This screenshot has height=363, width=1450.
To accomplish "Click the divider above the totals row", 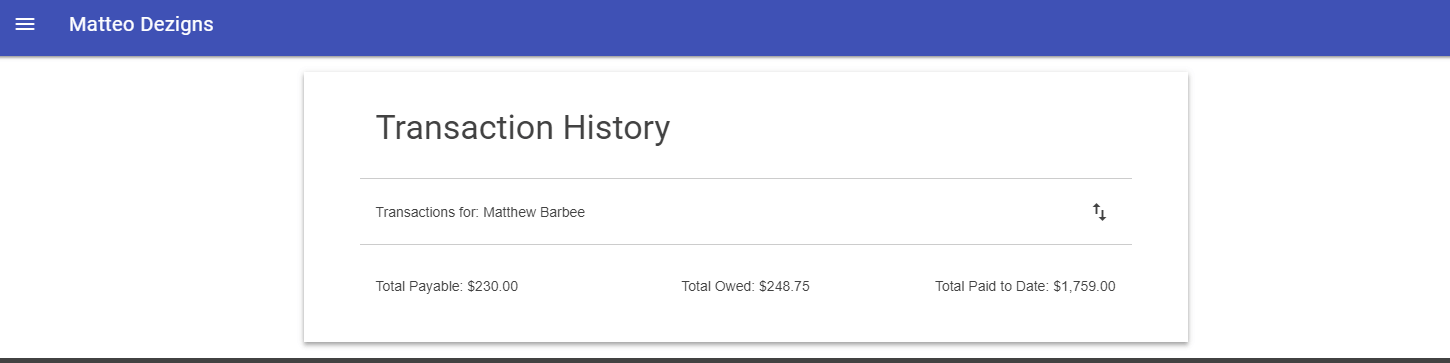I will point(746,244).
